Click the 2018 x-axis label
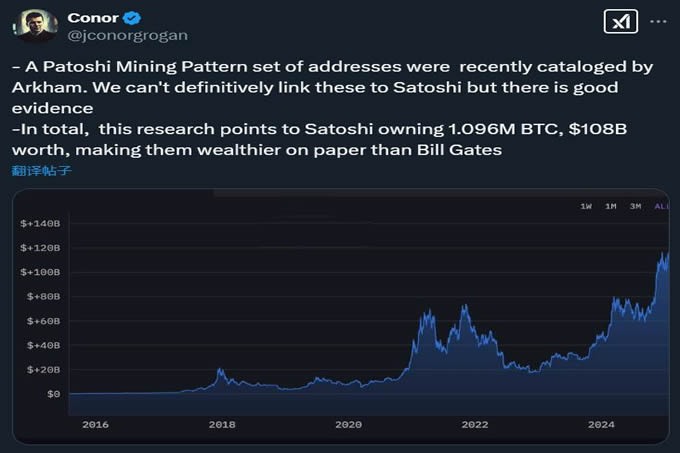This screenshot has height=453, width=680. (221, 425)
